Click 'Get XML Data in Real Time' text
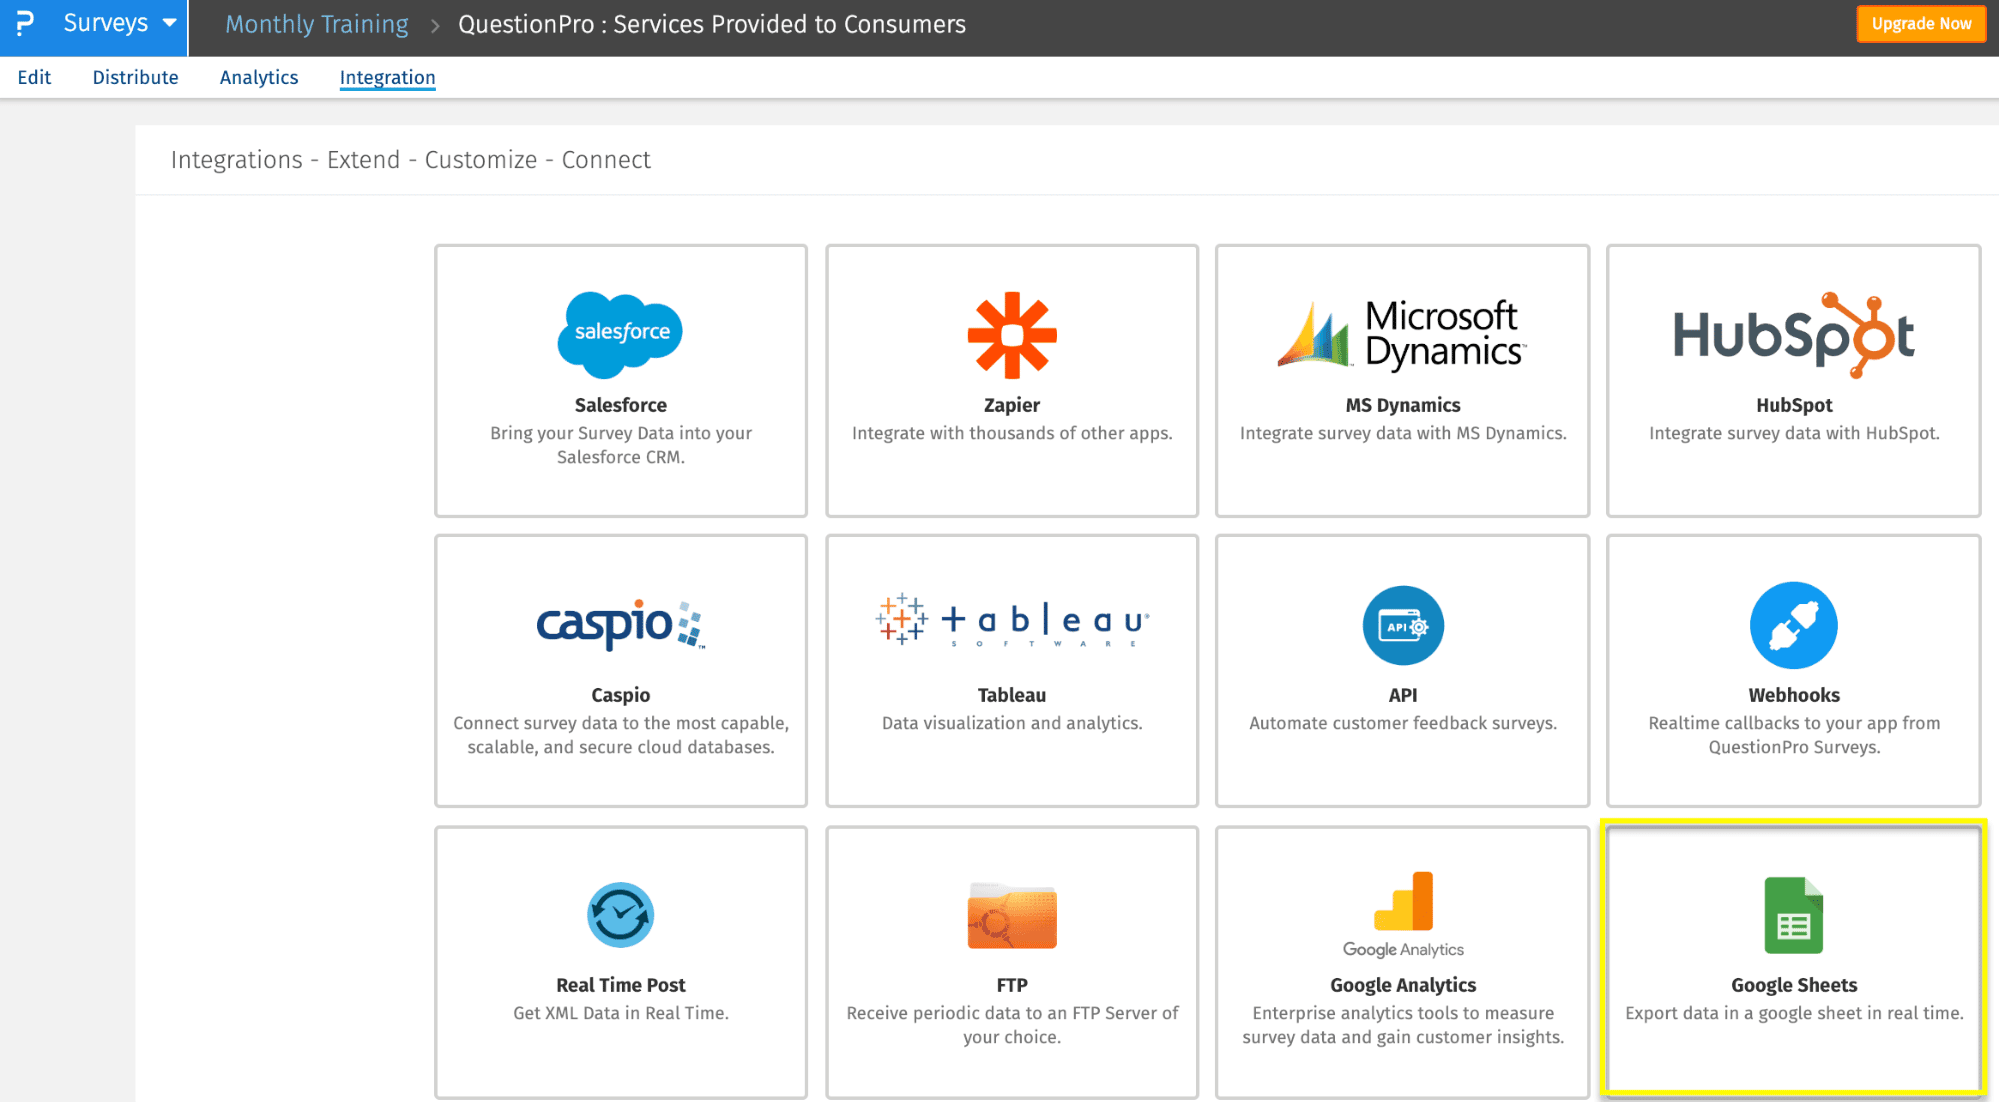Screen dimensions: 1999x1102 point(621,1013)
